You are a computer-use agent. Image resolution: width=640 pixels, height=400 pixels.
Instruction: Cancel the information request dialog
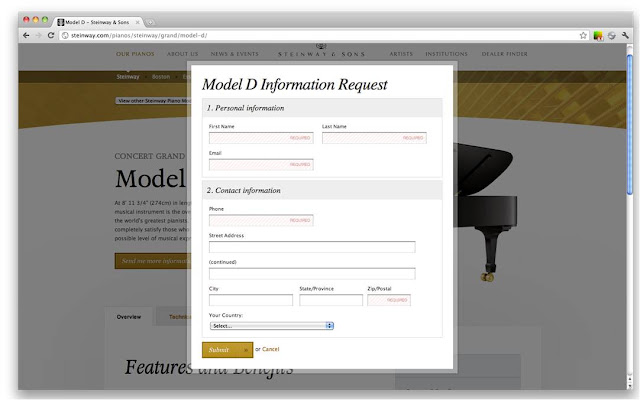tap(271, 349)
